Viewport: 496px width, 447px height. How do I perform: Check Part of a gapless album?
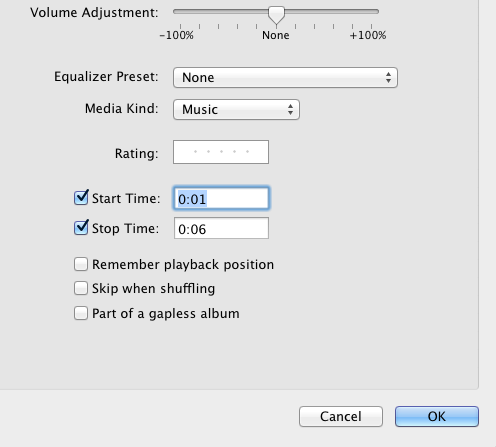click(x=81, y=313)
